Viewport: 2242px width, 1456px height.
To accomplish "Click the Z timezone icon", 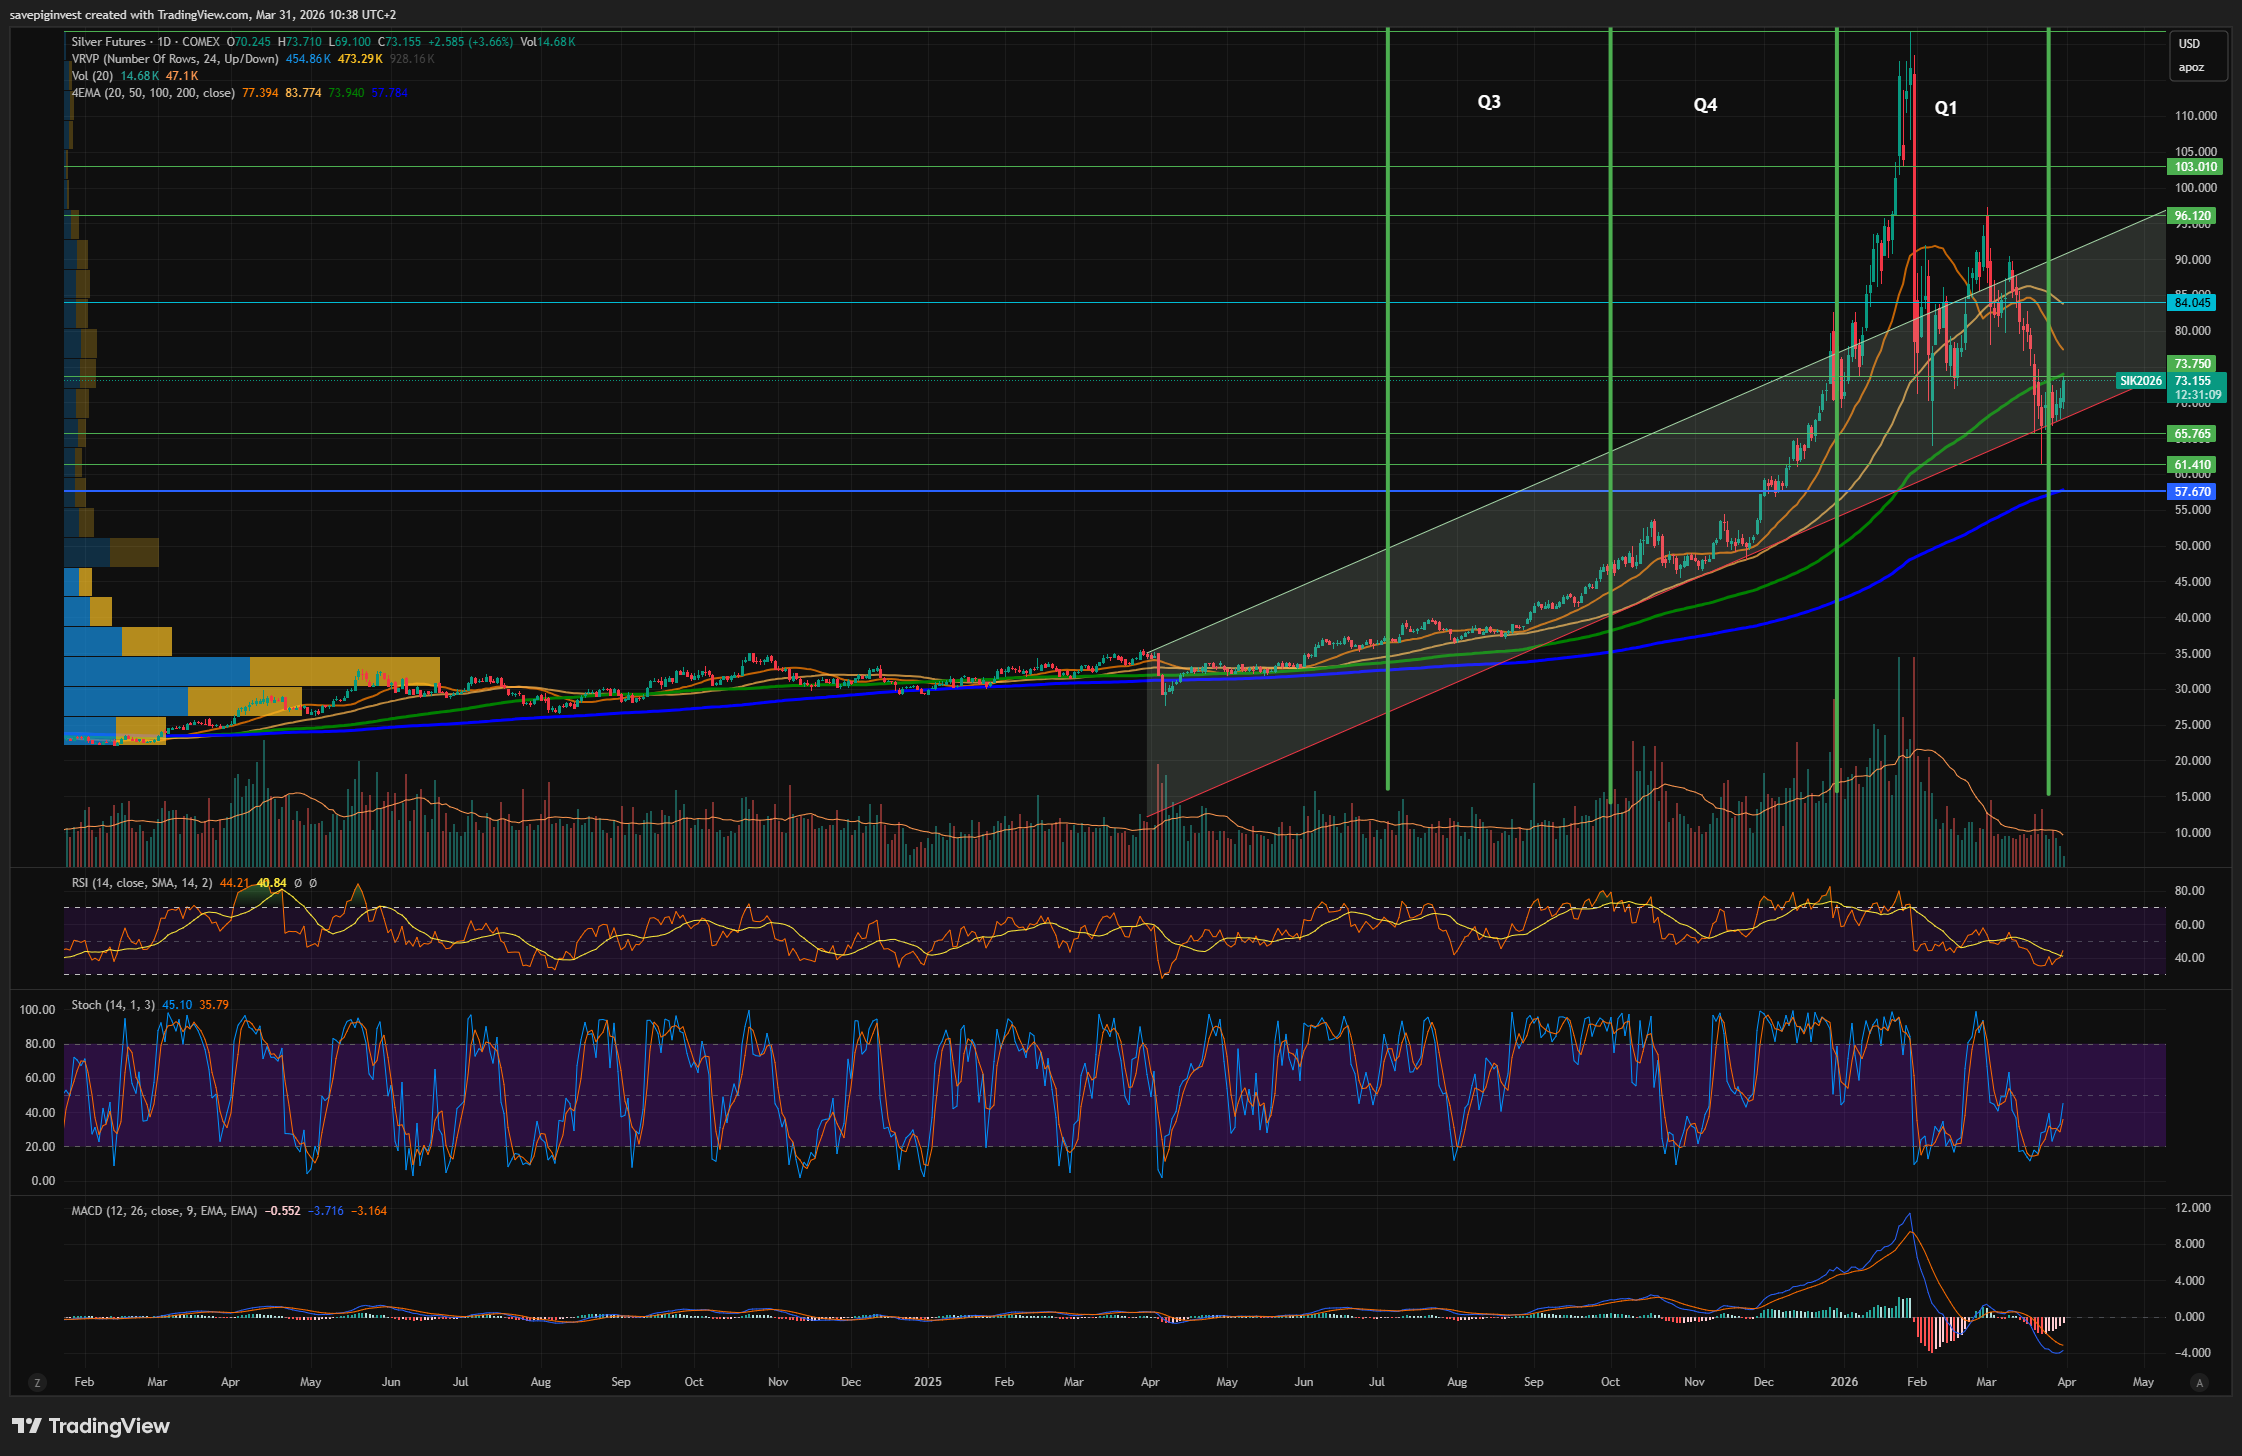I will pos(37,1382).
